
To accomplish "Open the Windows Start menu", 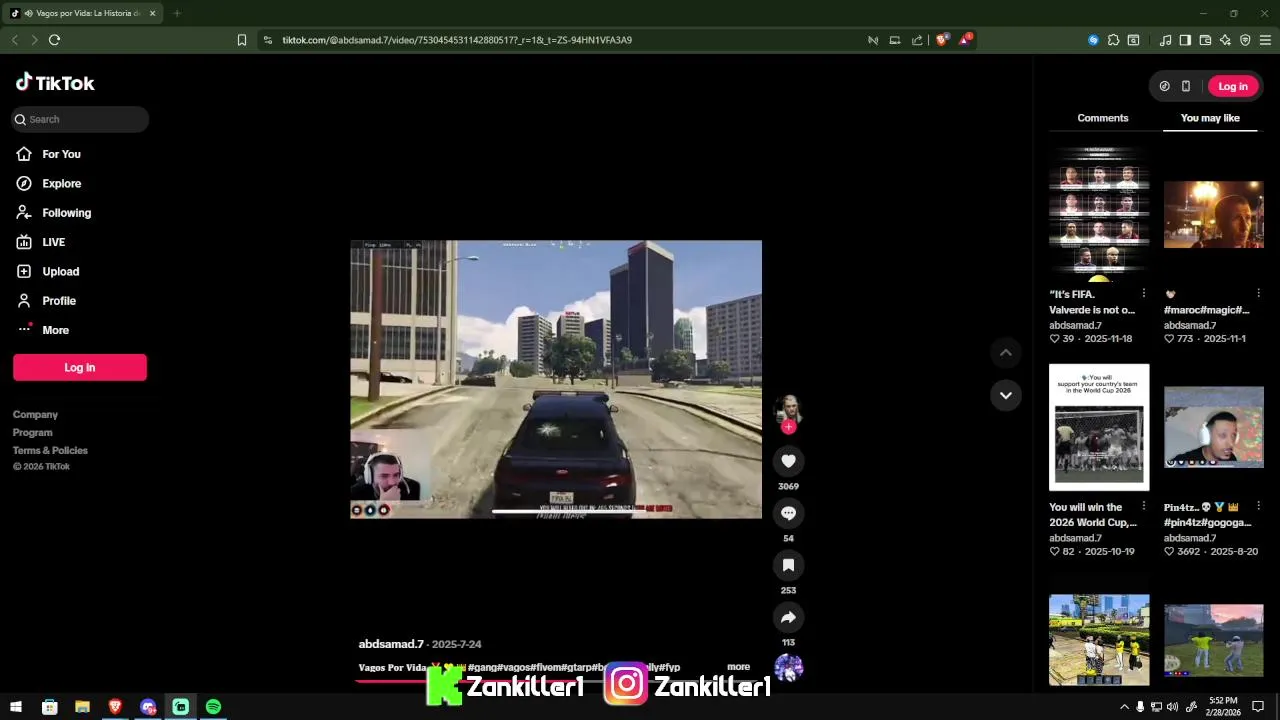I will pos(16,706).
